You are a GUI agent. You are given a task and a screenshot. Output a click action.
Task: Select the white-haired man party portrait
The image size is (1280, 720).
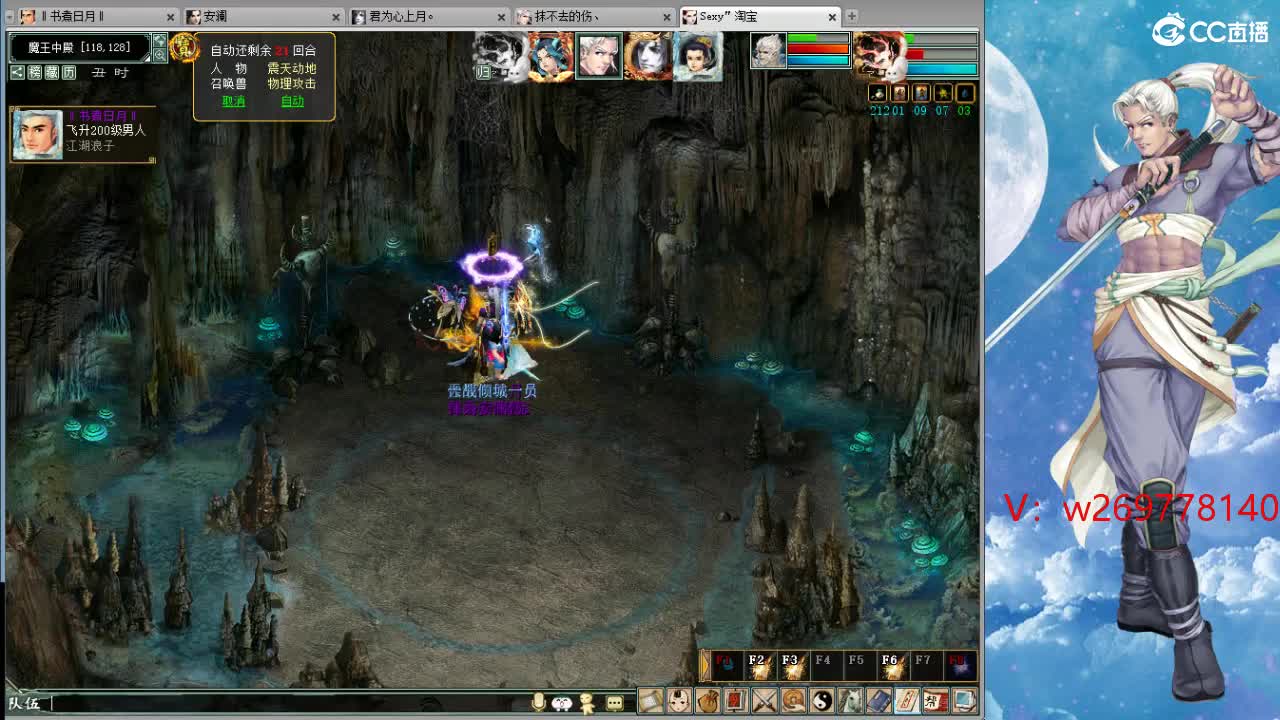(x=599, y=56)
